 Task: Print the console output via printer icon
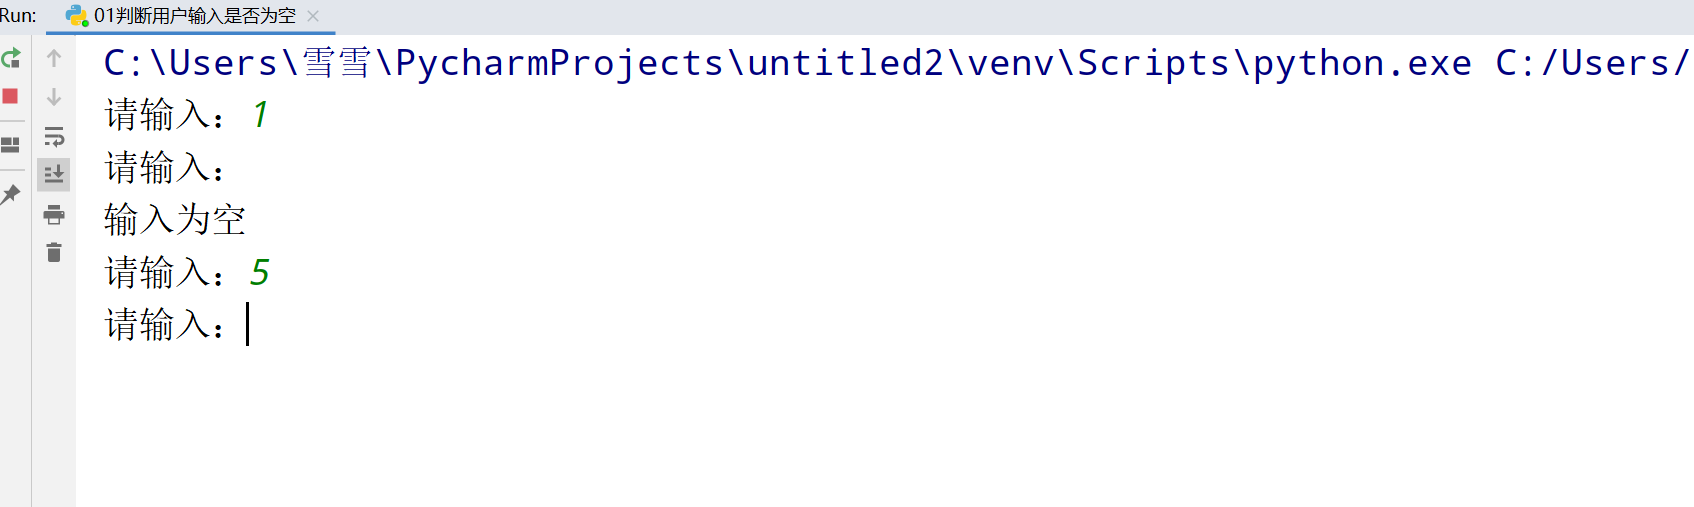pyautogui.click(x=54, y=214)
